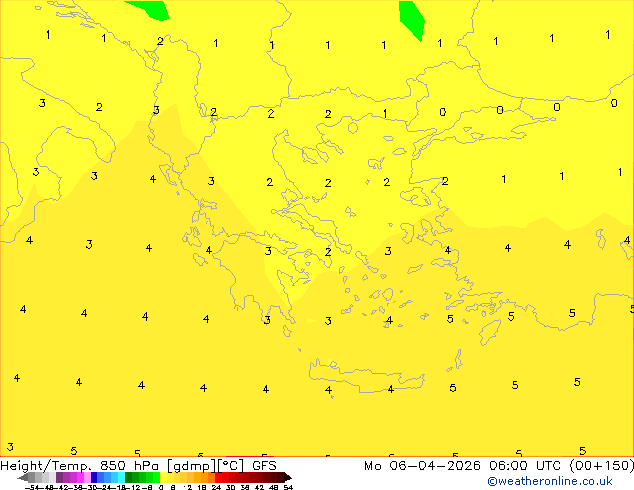Viewport: 634px width, 490px height.
Task: Click the legend scale label '54' at right end
Action: pyautogui.click(x=288, y=487)
